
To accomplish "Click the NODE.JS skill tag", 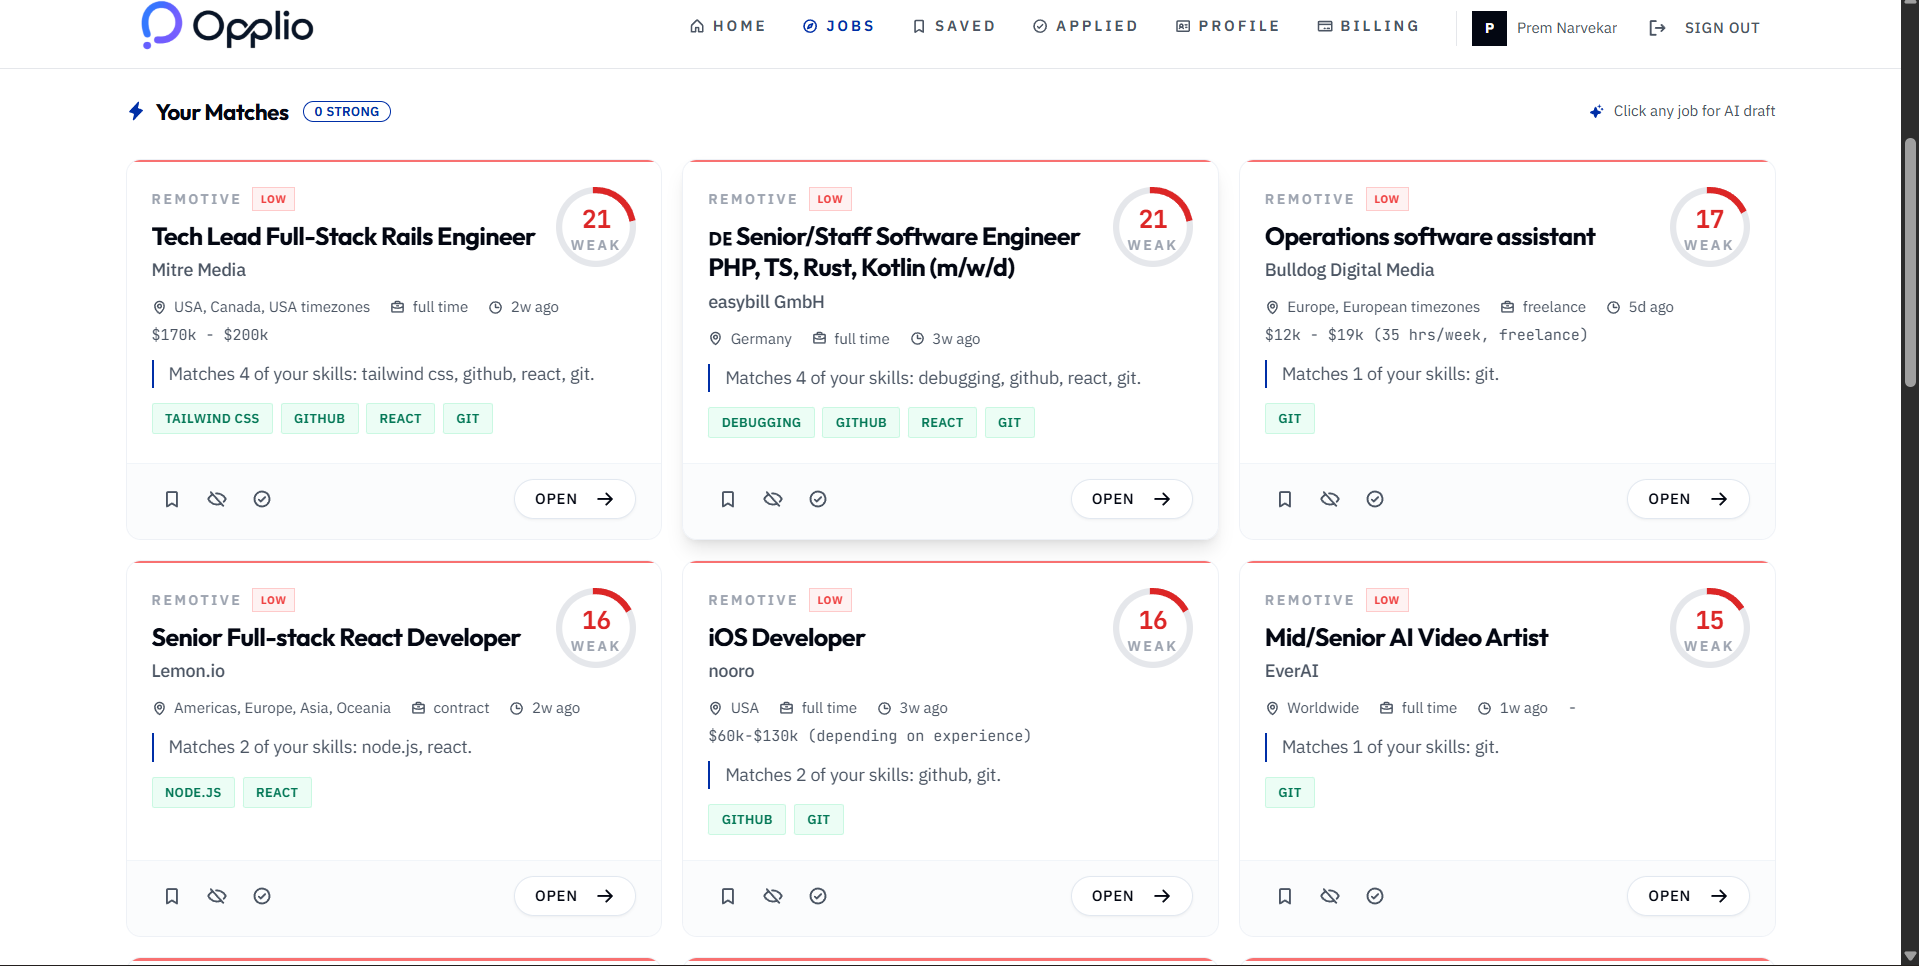I will (x=193, y=793).
